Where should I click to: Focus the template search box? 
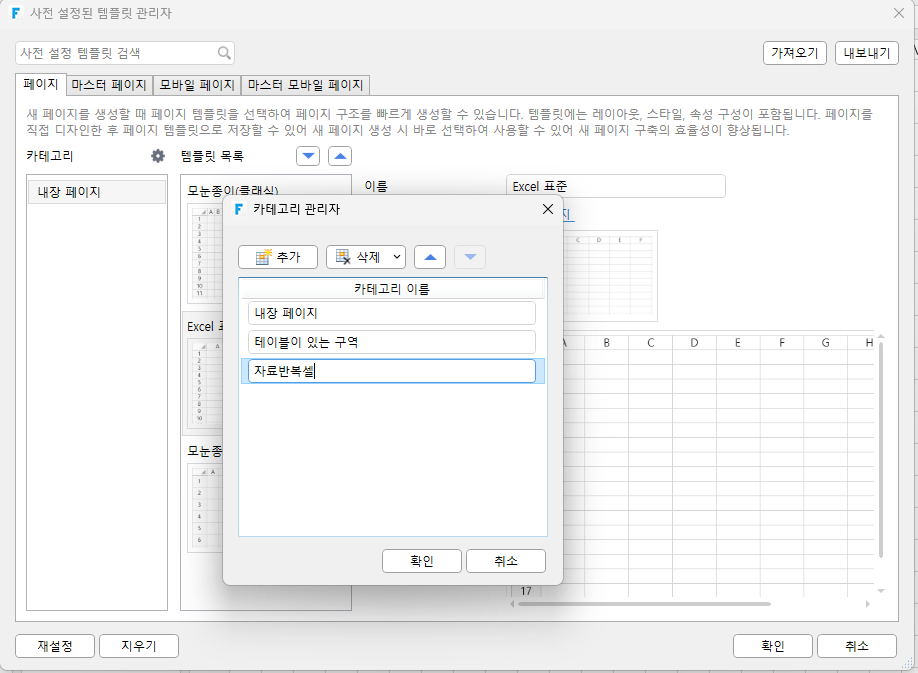[117, 53]
